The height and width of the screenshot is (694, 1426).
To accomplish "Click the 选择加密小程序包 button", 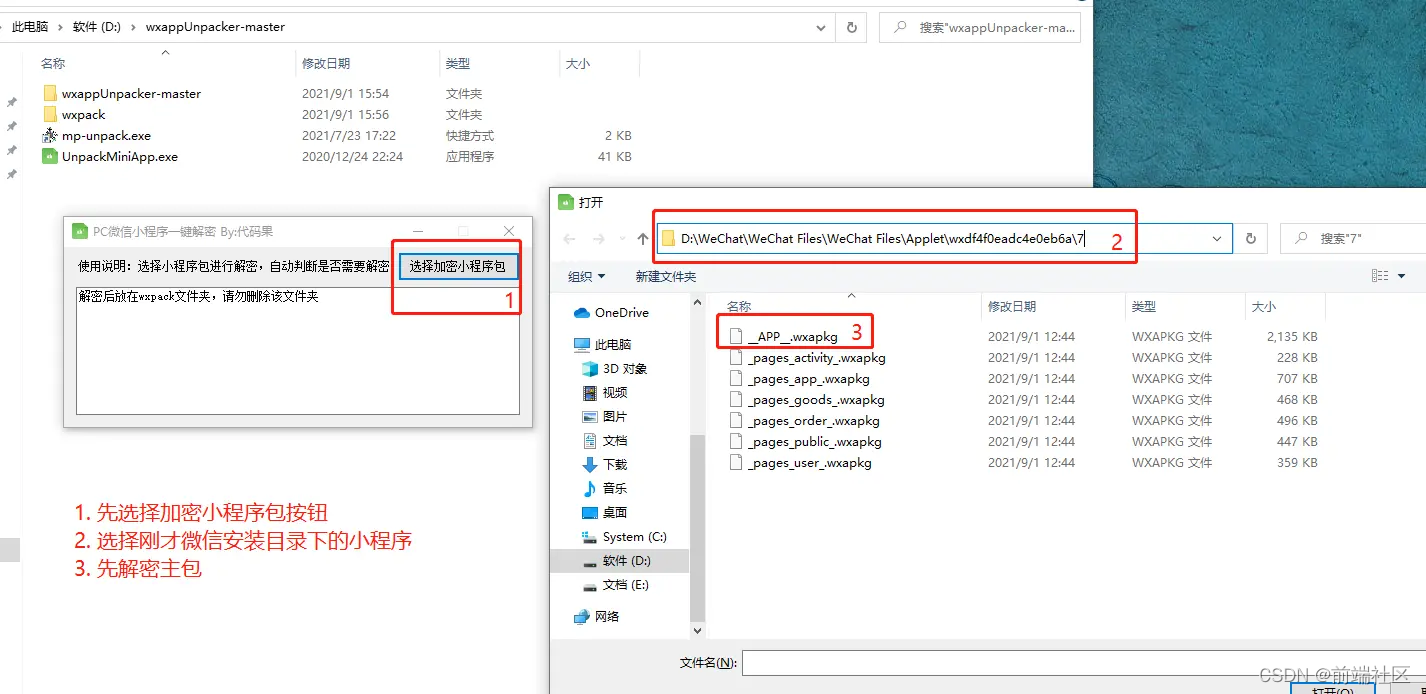I will click(458, 266).
